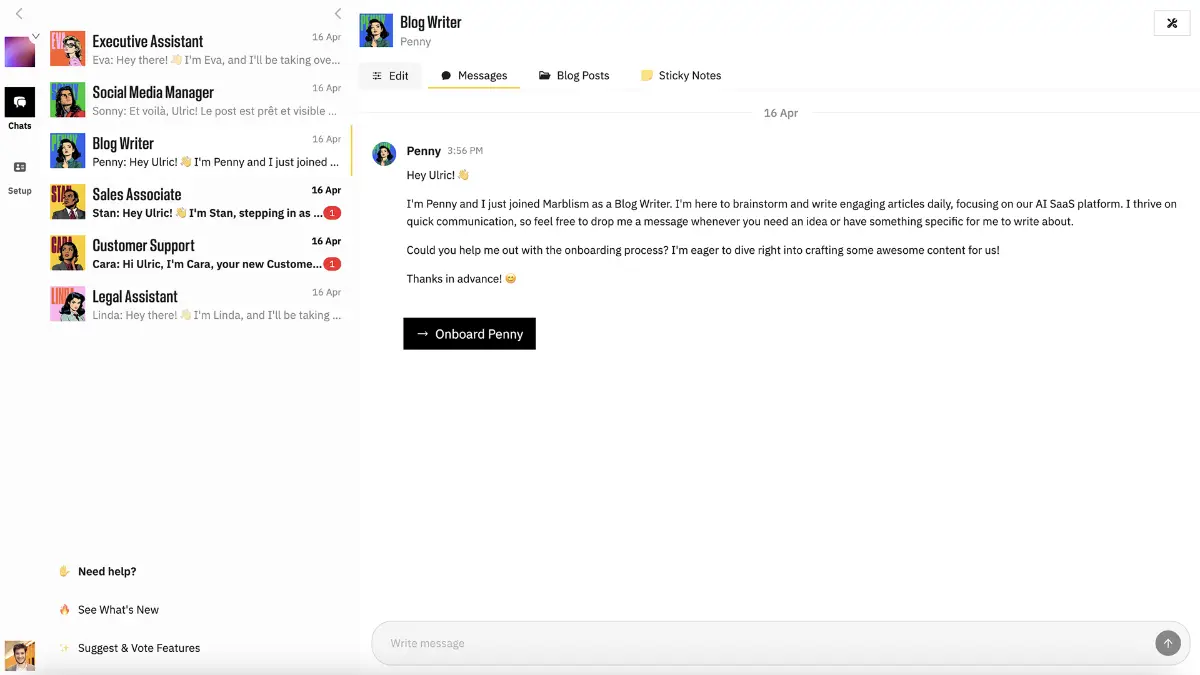Click the back arrow at top-left

coord(19,14)
